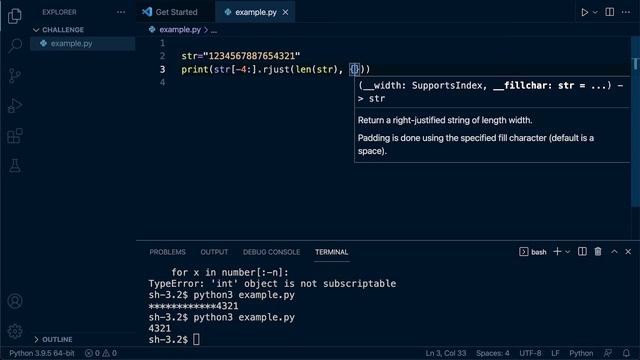Image resolution: width=640 pixels, height=360 pixels.
Task: Open the editor more actions ellipsis
Action: click(626, 12)
